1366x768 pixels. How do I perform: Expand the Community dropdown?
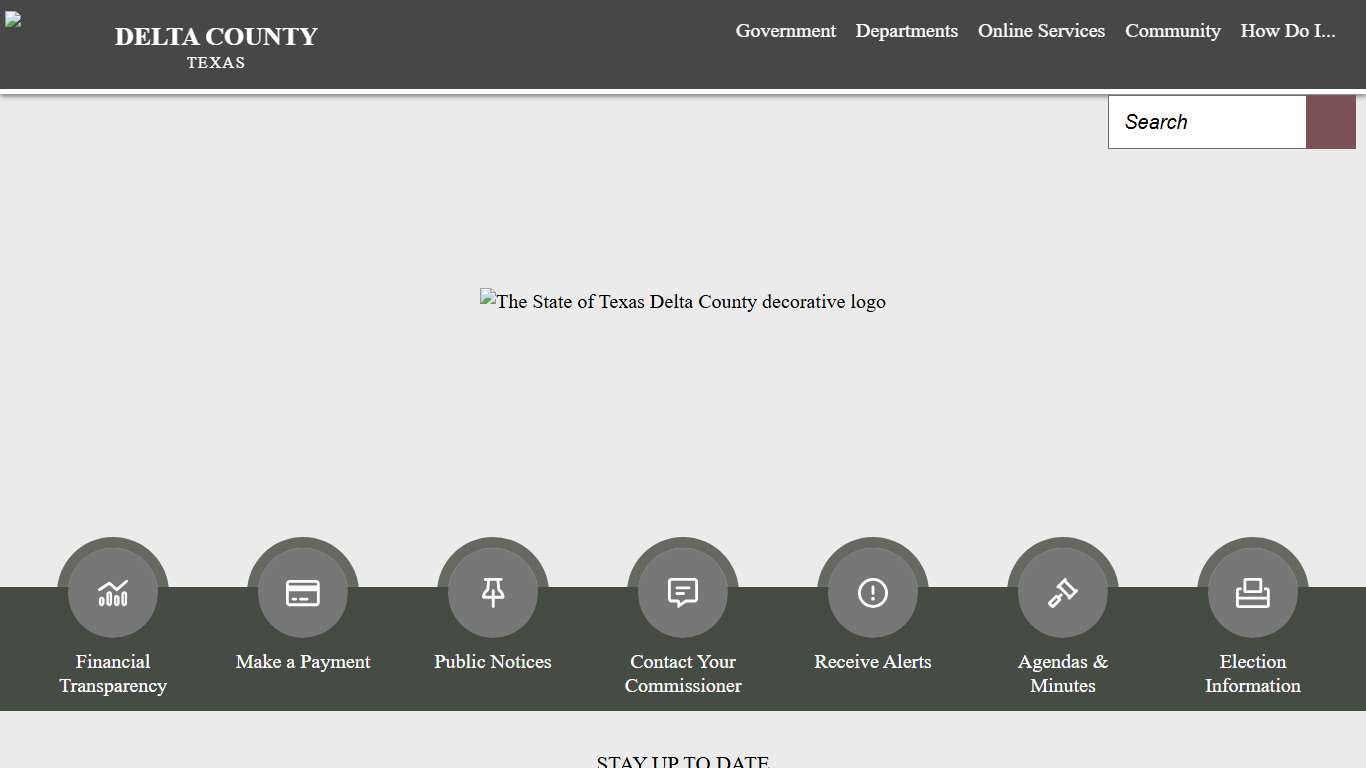click(1172, 31)
